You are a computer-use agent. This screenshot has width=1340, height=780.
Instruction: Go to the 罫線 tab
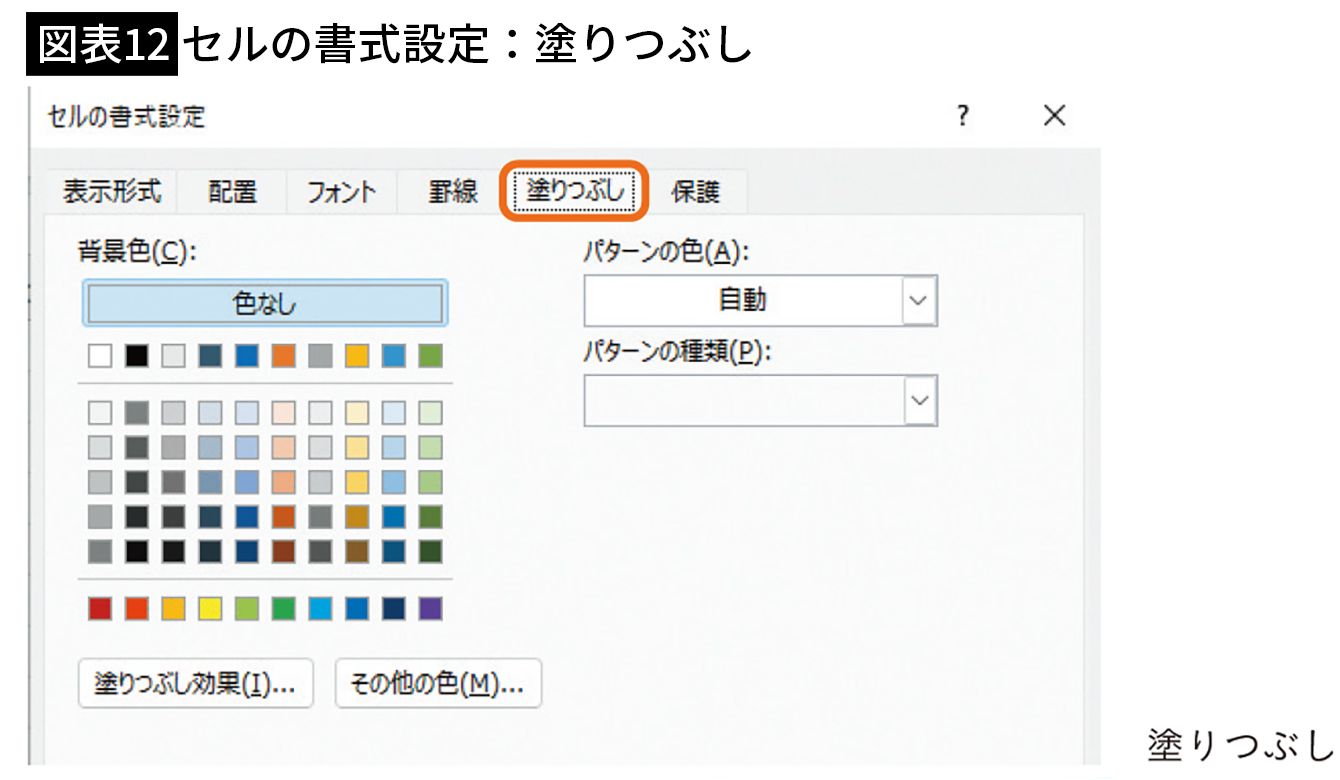pos(453,191)
